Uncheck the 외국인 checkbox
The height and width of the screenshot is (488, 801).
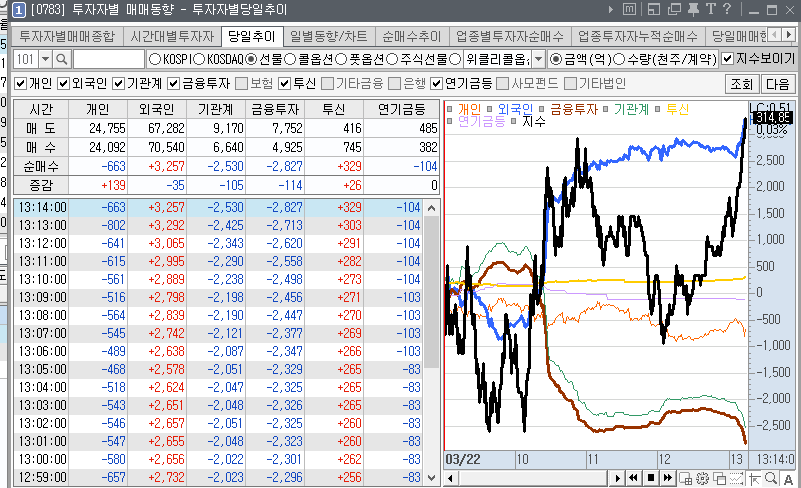tap(64, 83)
